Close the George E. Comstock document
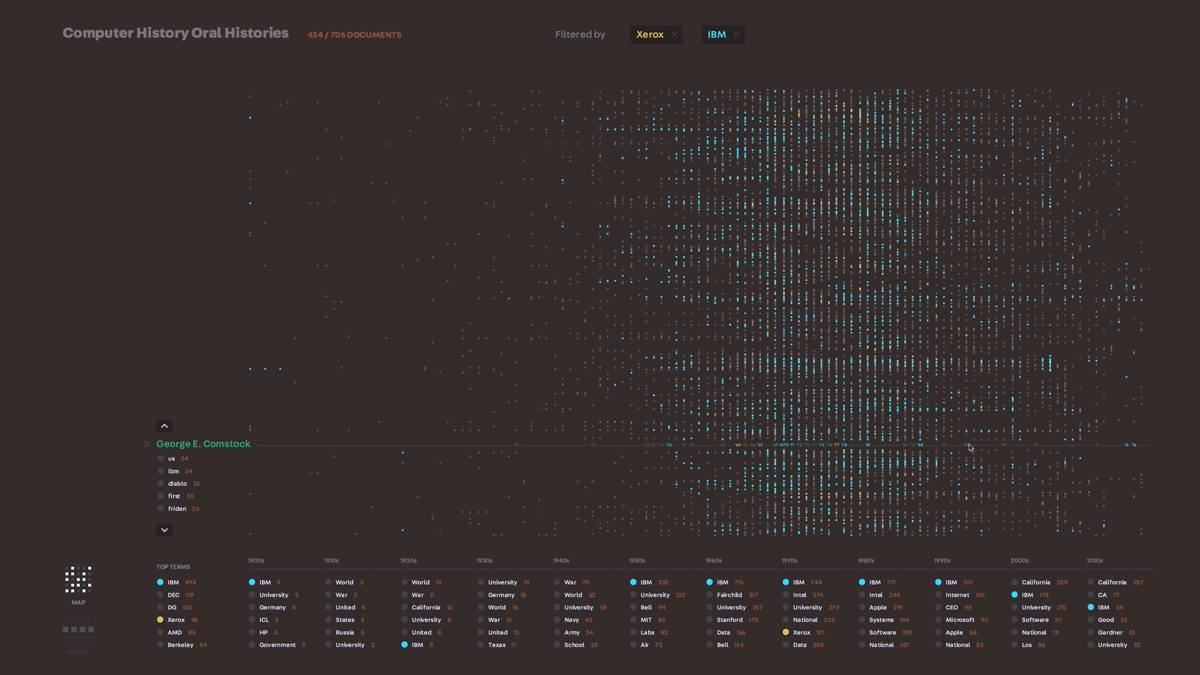The image size is (1200, 675). tap(147, 444)
